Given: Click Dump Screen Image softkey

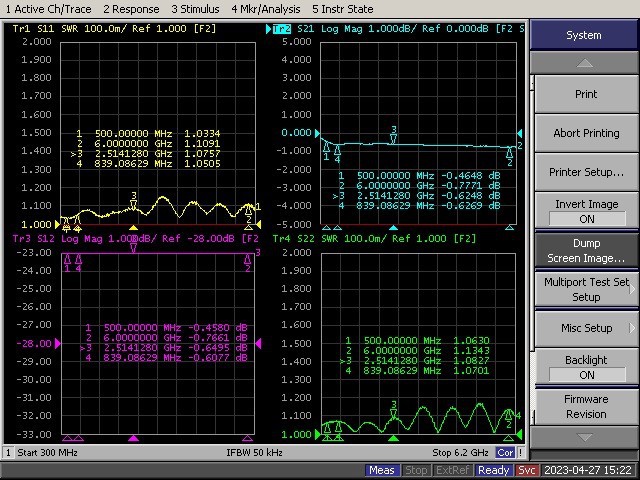Looking at the screenshot, I should tap(586, 250).
